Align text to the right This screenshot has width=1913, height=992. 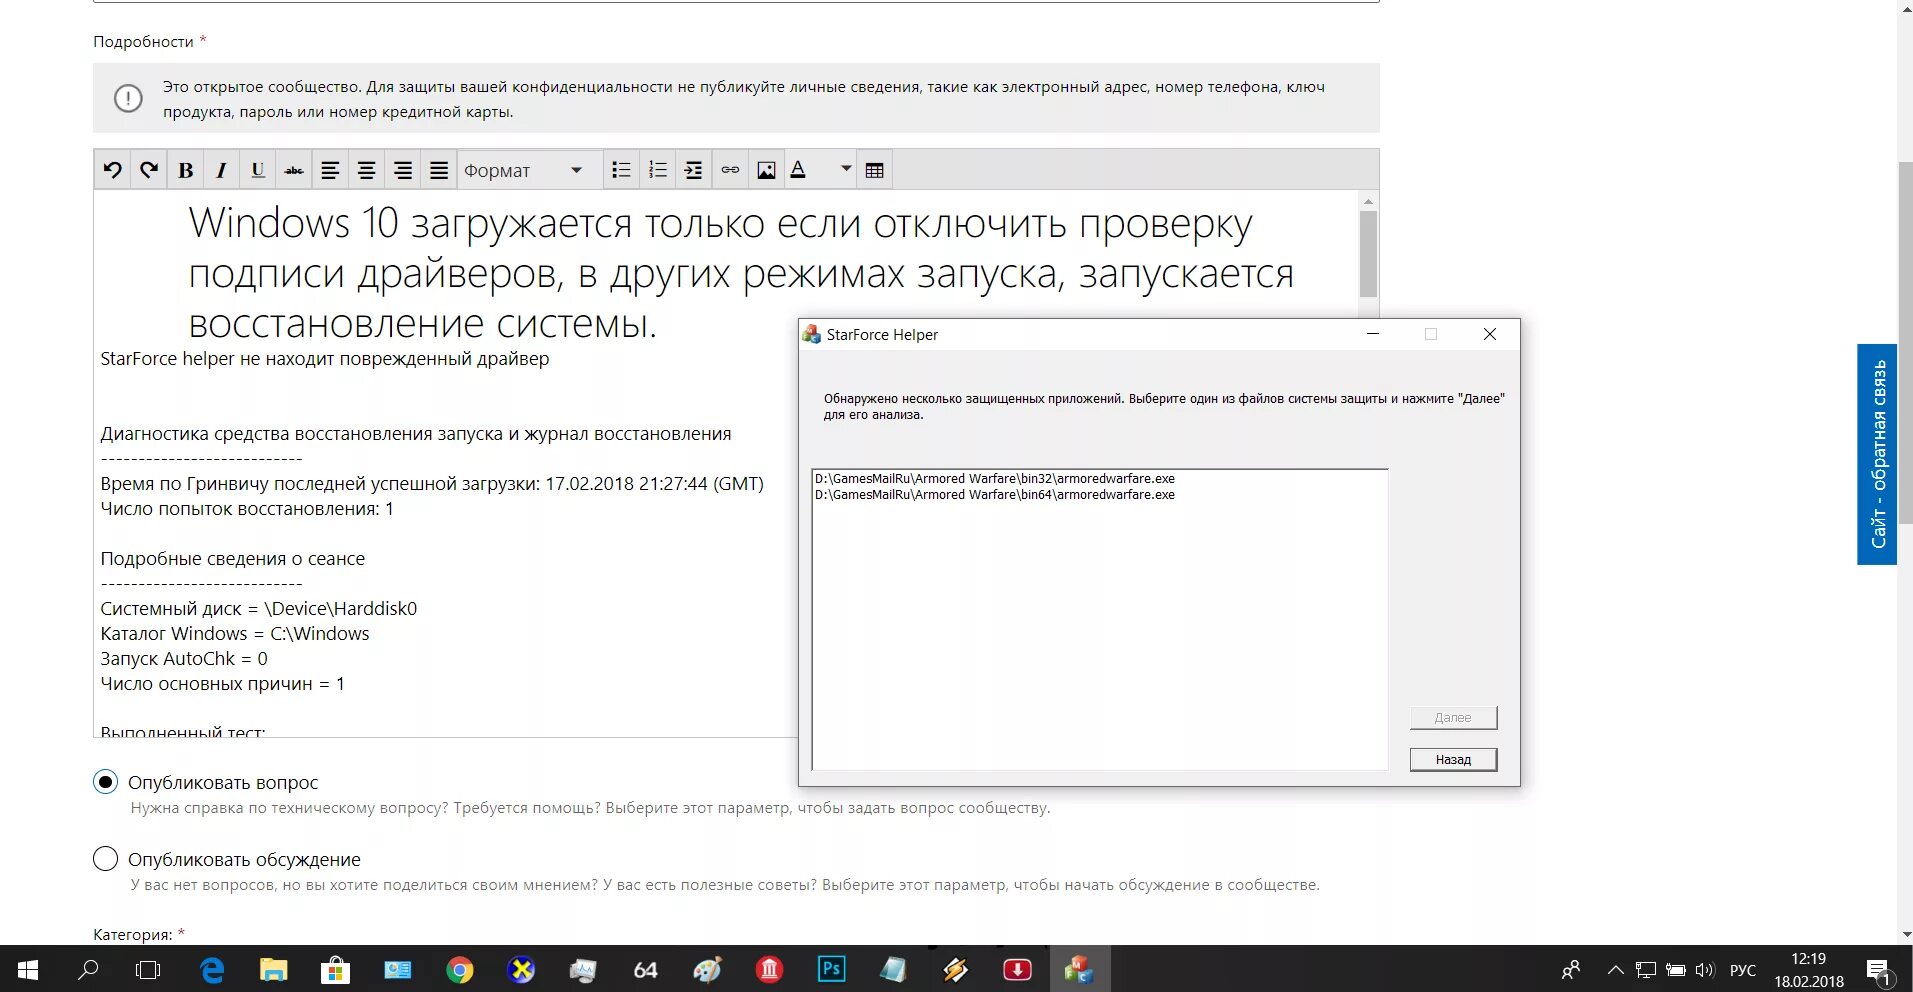coord(402,170)
